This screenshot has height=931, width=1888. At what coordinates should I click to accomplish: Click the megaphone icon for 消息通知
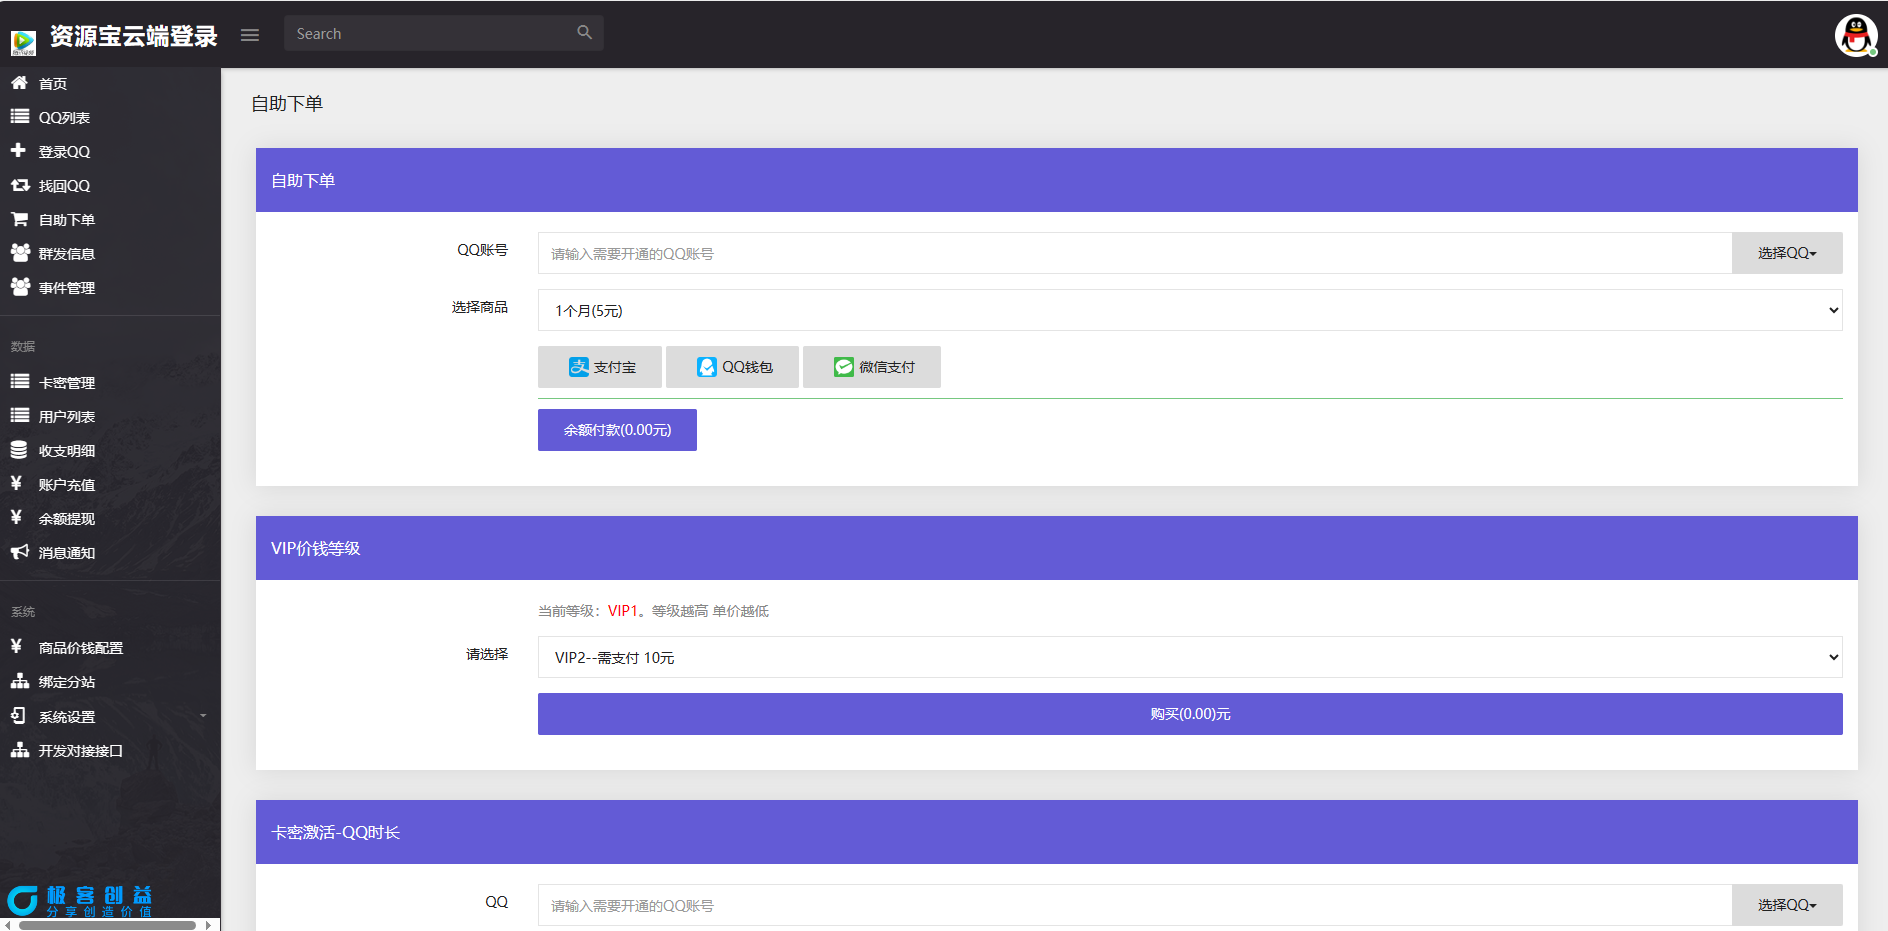click(19, 552)
